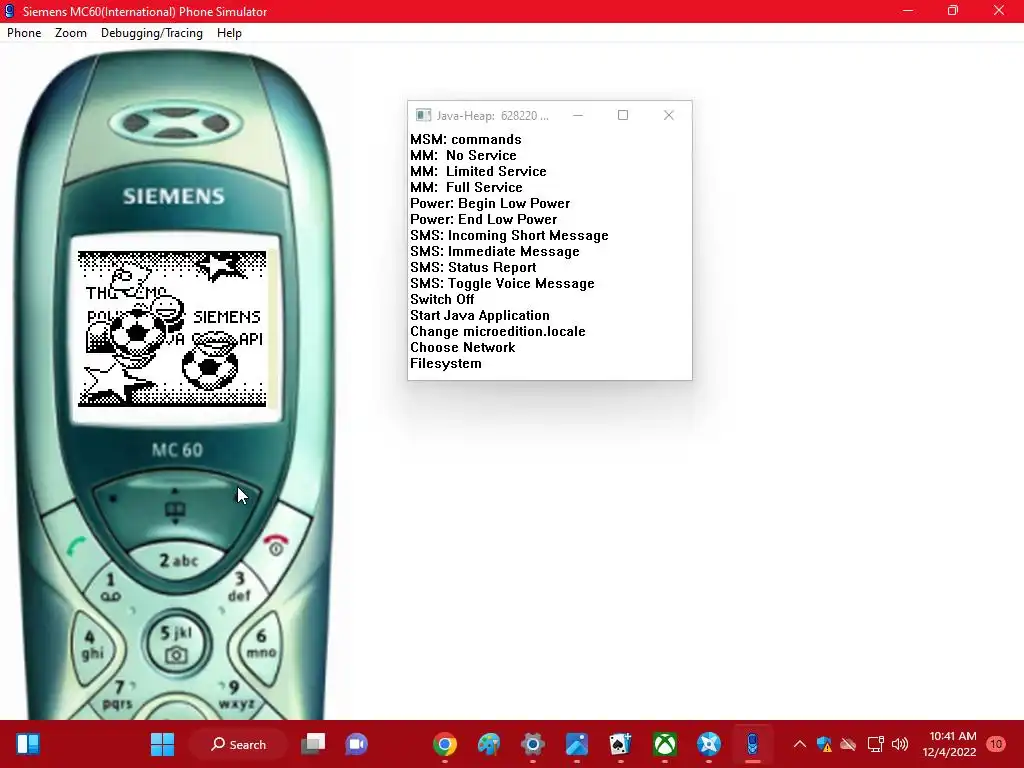1024x768 pixels.
Task: Tap the '3 def' phone key
Action: [x=240, y=586]
